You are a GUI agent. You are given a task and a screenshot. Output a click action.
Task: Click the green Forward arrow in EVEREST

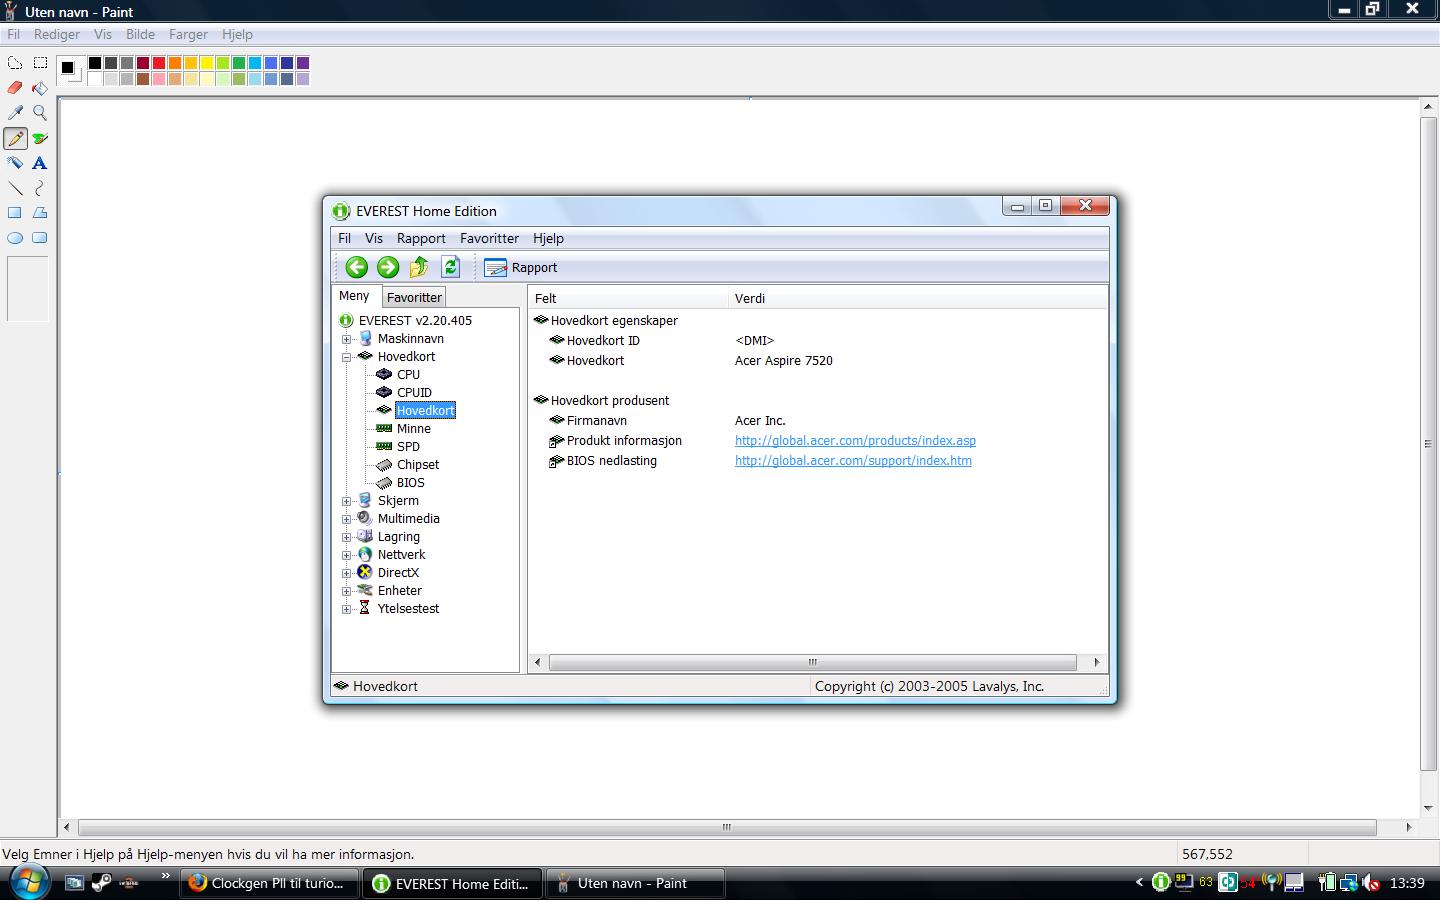[388, 267]
